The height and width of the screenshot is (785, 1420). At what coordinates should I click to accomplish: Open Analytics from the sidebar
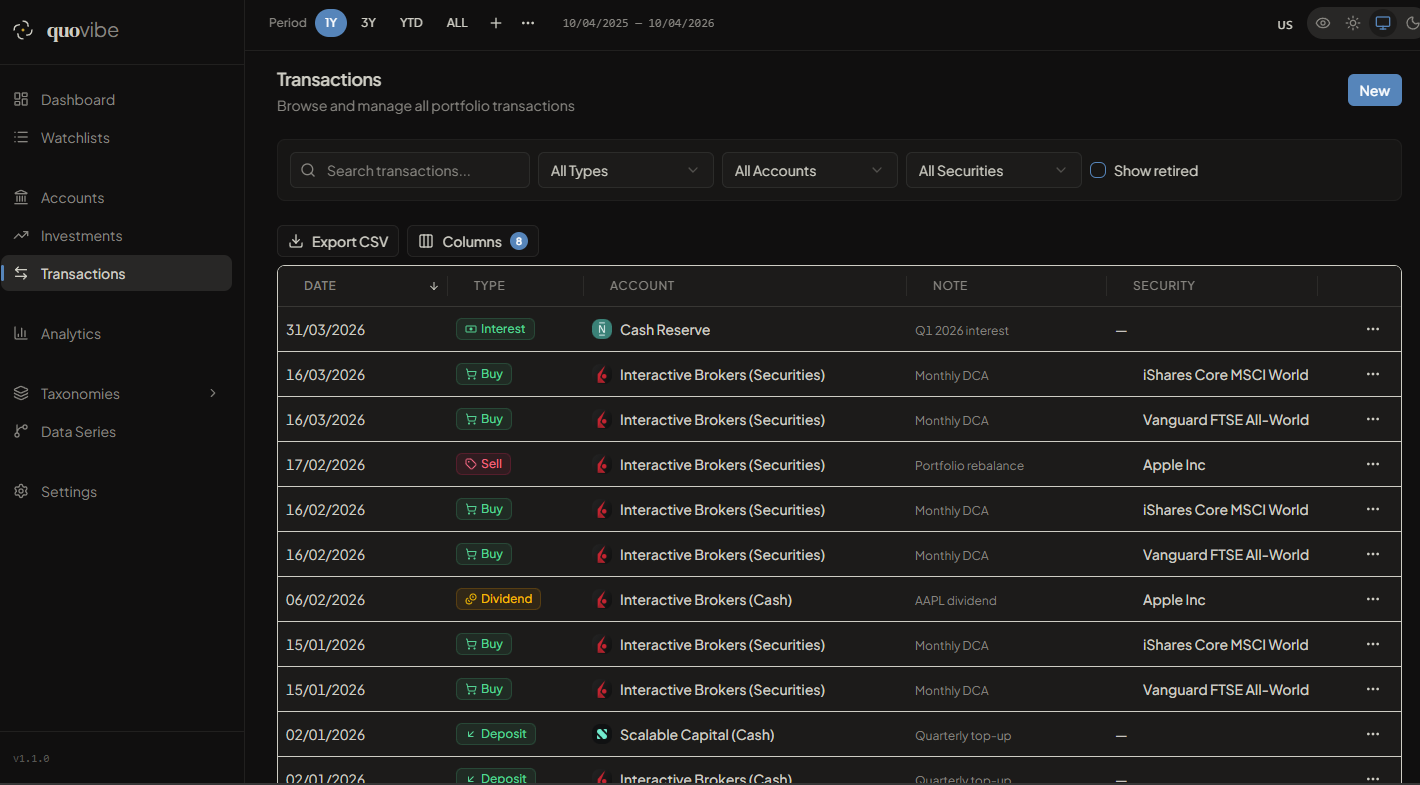pyautogui.click(x=70, y=334)
